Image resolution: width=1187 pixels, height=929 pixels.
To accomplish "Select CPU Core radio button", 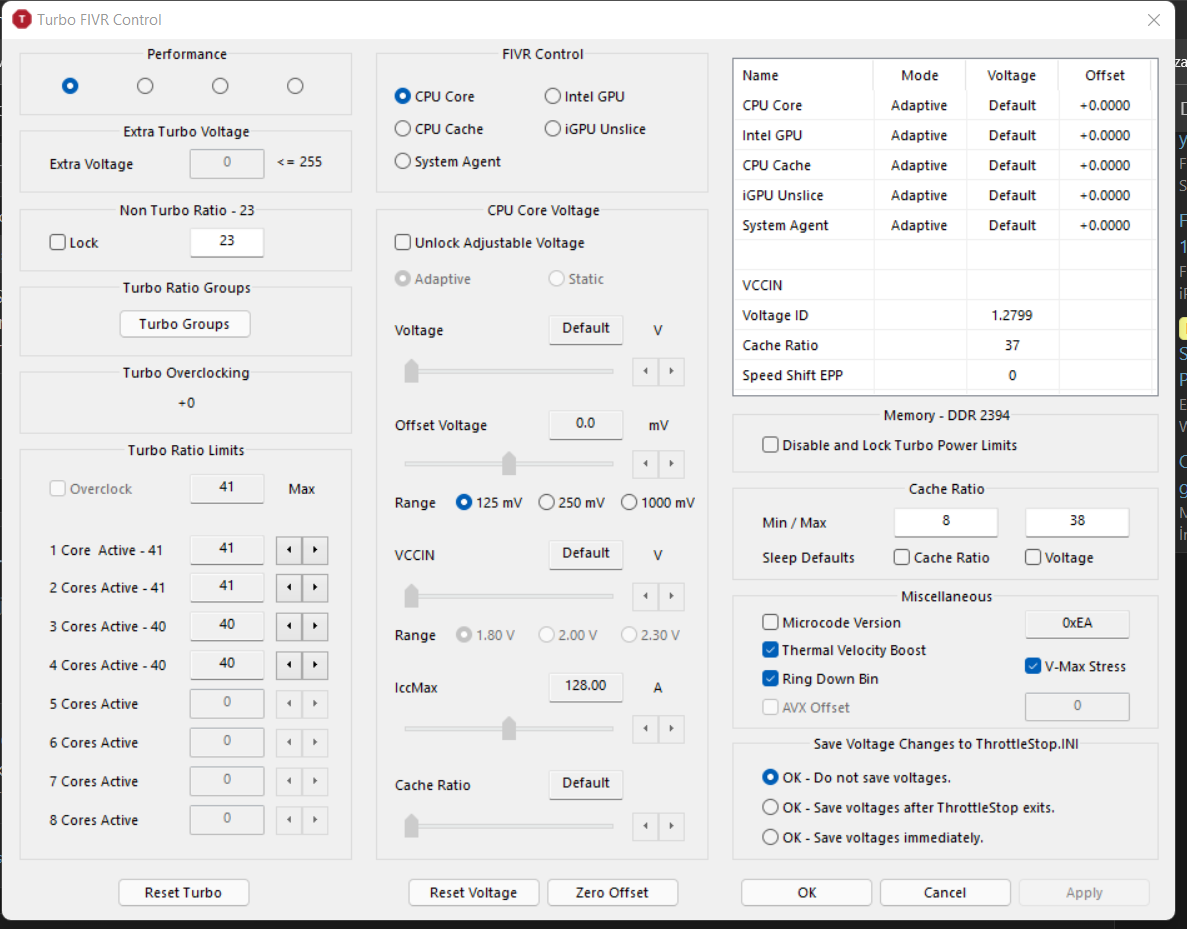I will (435, 96).
